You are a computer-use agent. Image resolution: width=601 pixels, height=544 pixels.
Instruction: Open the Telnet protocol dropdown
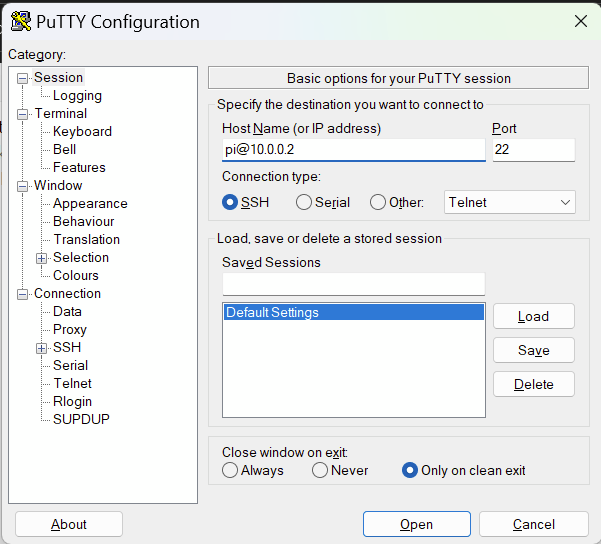pyautogui.click(x=510, y=202)
